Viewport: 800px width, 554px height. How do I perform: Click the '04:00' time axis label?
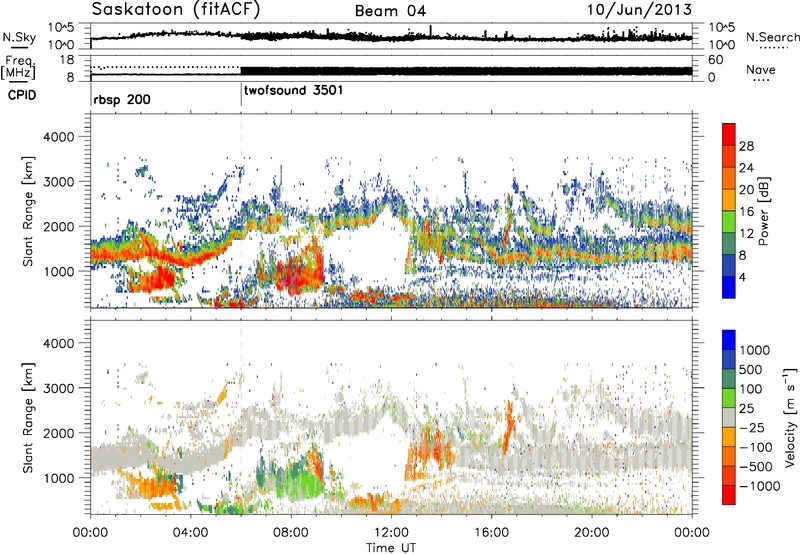coord(190,533)
